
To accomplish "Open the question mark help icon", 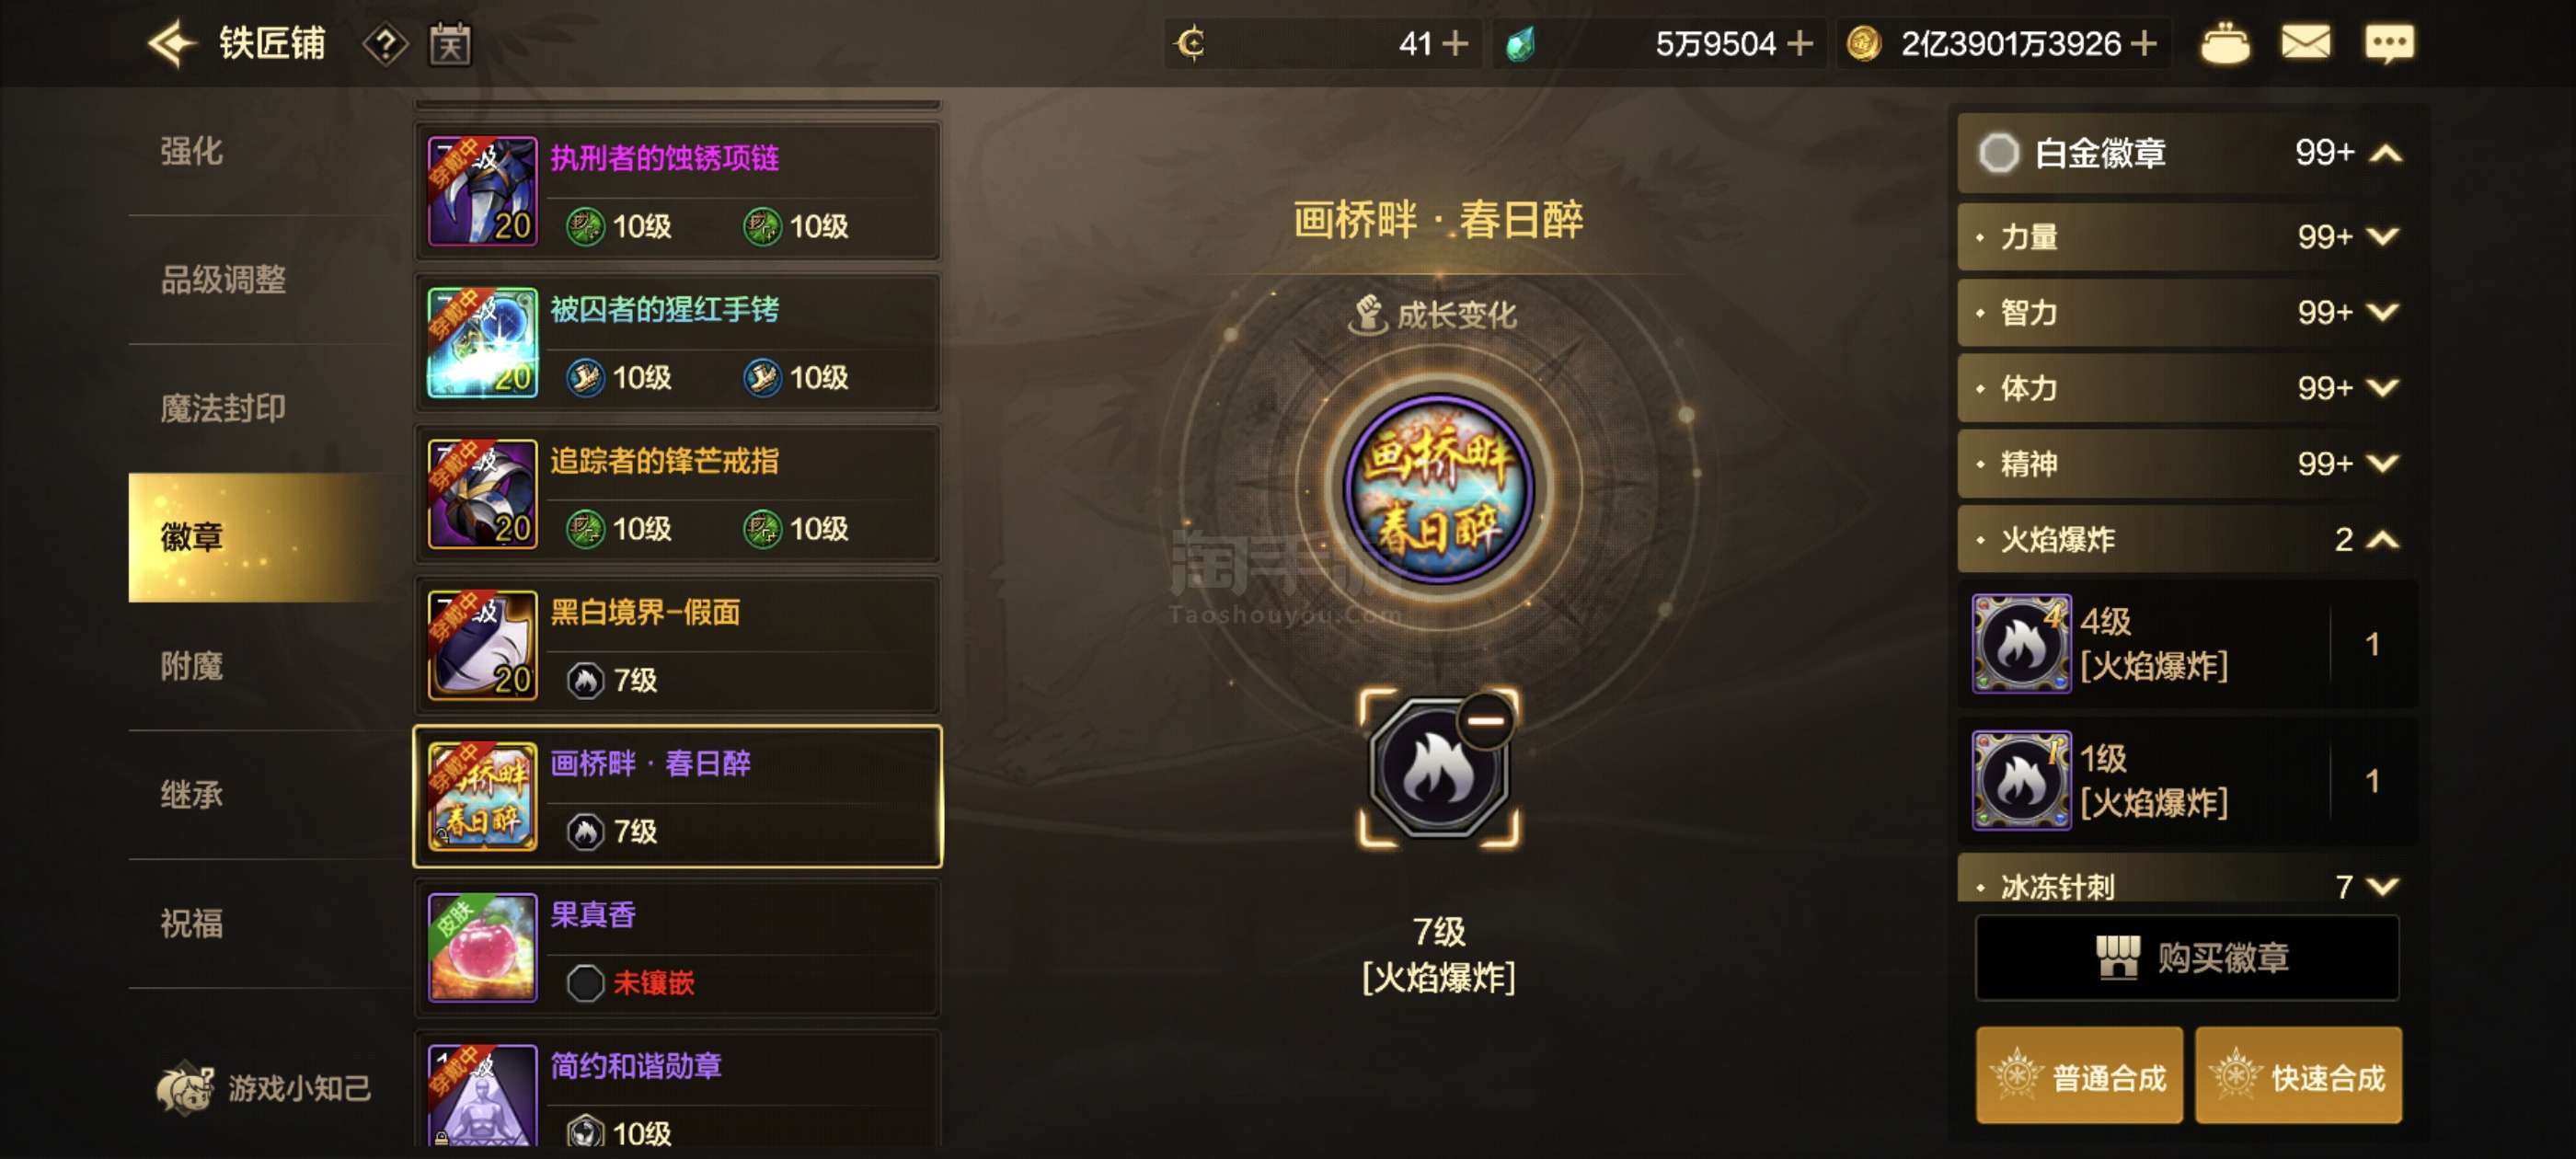I will tap(385, 44).
